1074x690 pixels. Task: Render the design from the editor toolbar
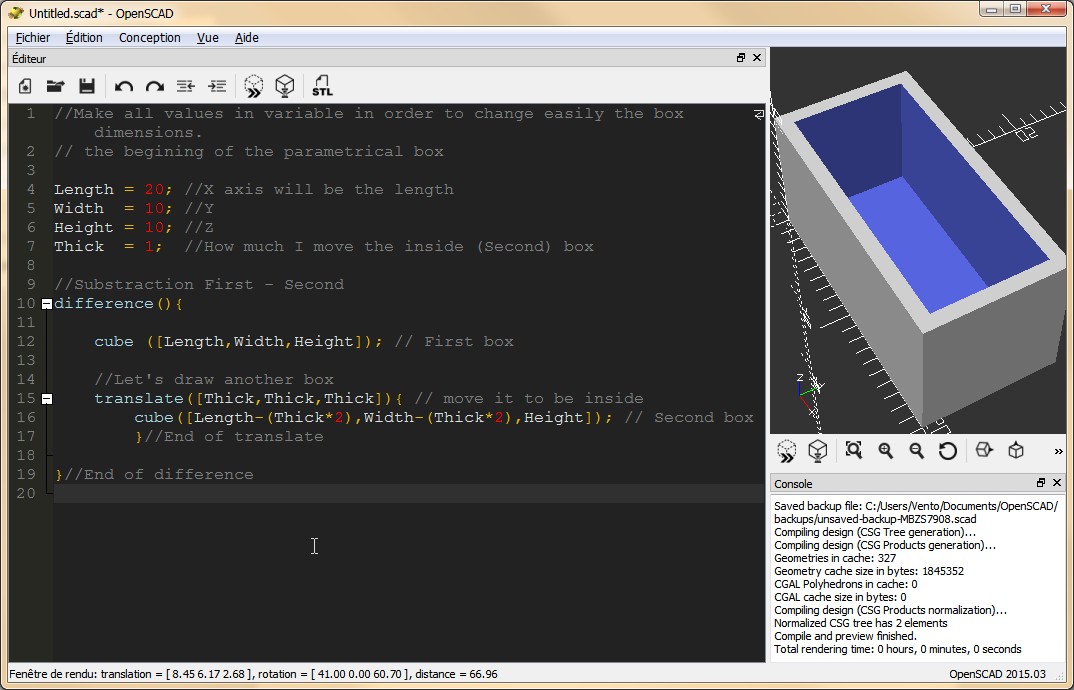(x=284, y=86)
